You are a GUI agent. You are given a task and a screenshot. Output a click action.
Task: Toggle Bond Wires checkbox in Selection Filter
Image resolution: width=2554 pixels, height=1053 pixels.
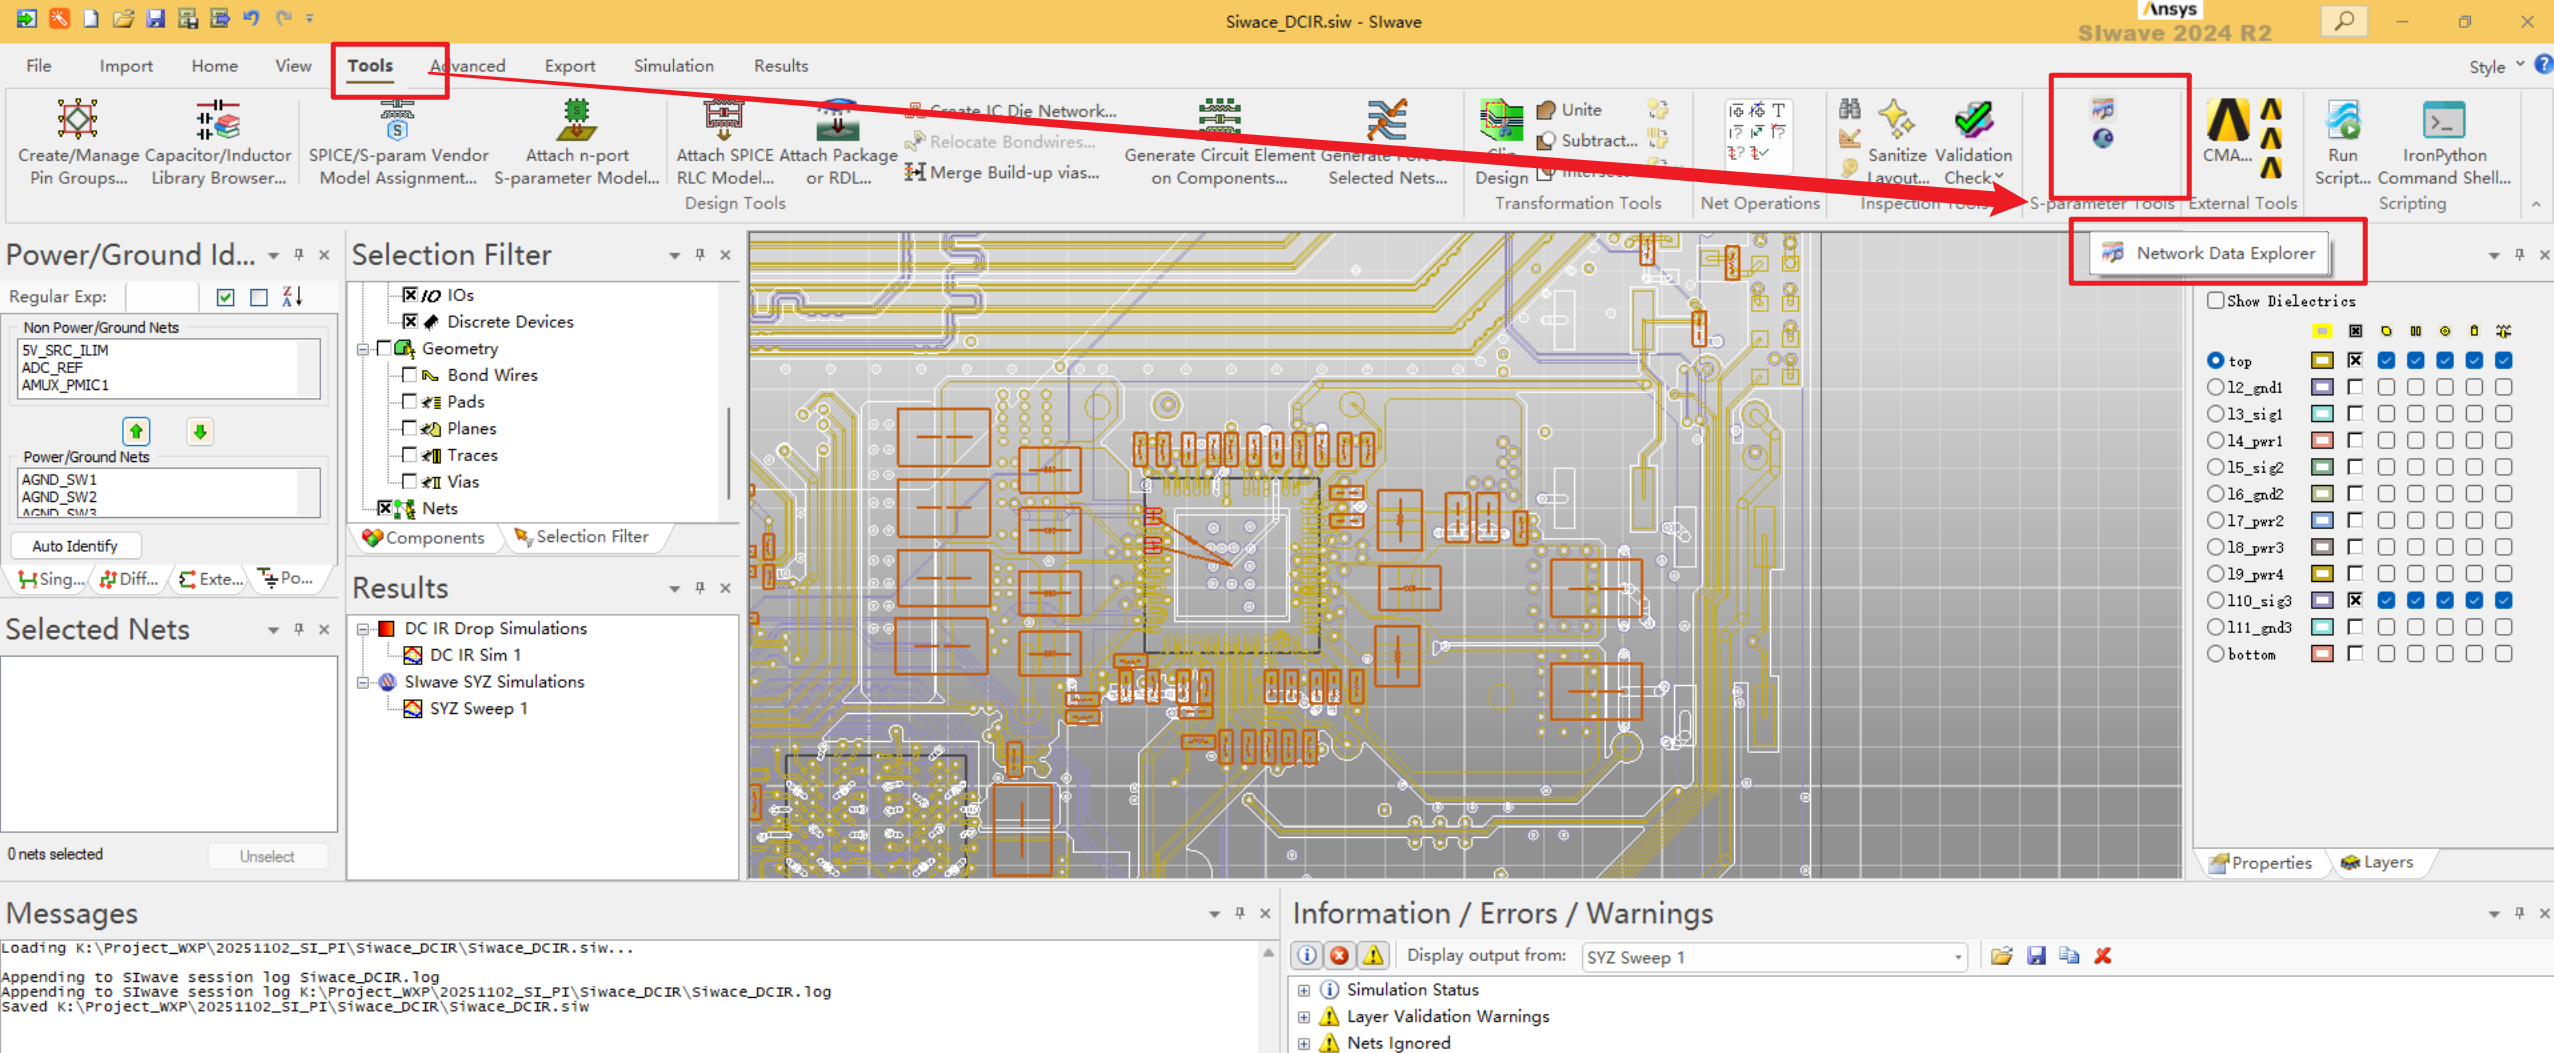(409, 374)
